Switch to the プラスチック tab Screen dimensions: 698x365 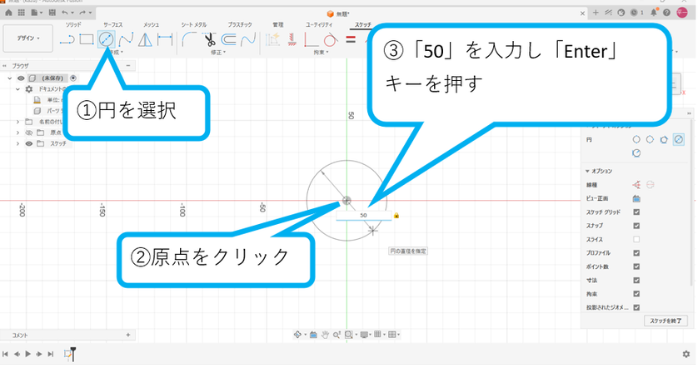tap(239, 24)
